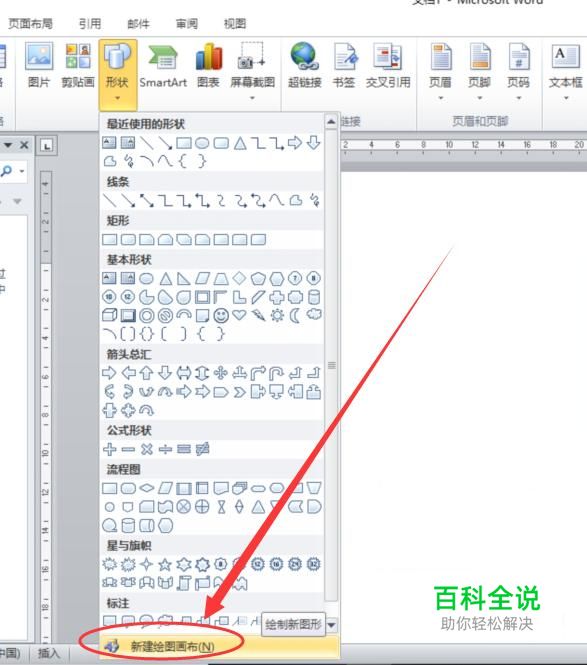The image size is (587, 665).
Task: Select the 5-Point Star shape
Action: tap(165, 564)
